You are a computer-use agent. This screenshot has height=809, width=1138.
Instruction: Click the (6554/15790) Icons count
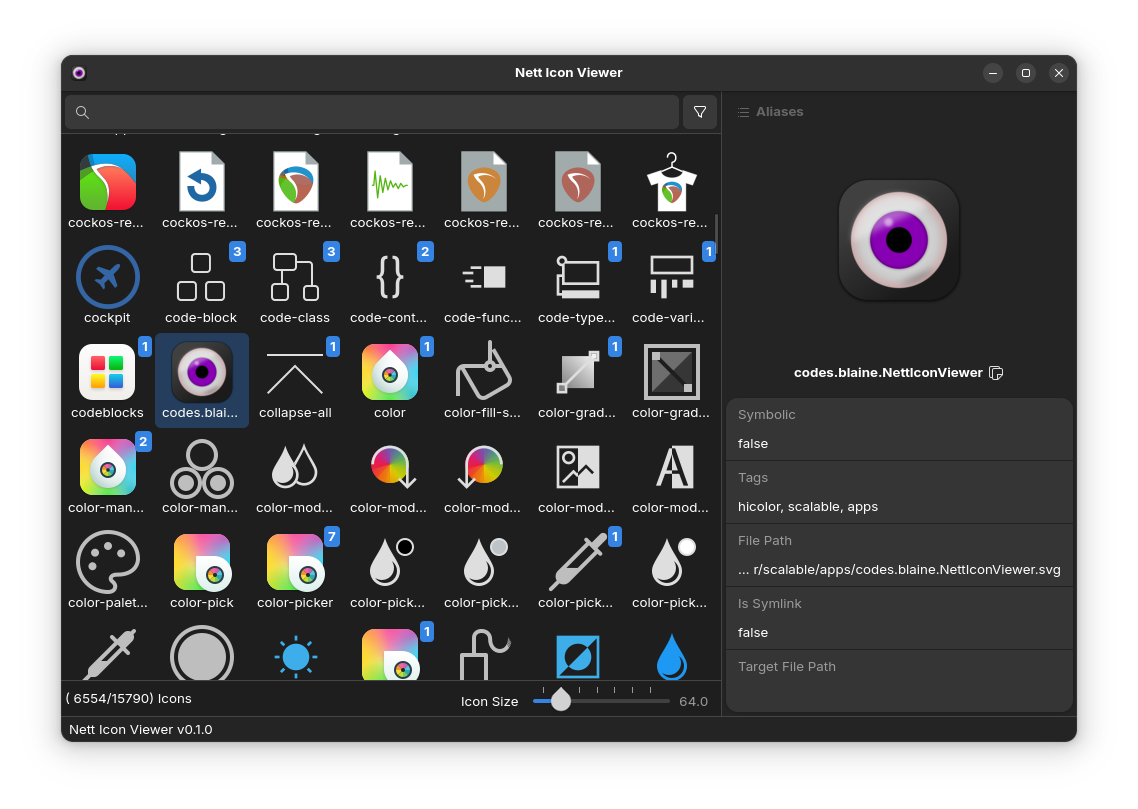(x=128, y=699)
